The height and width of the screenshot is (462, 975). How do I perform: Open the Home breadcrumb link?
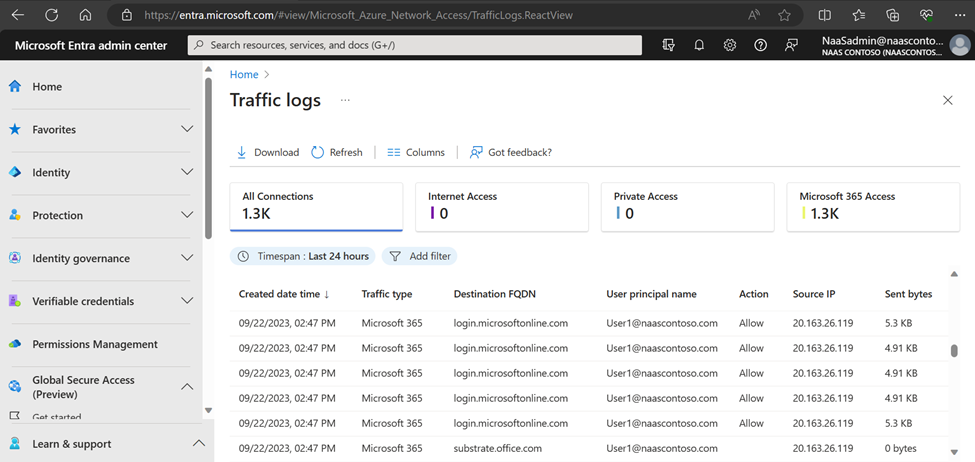coord(244,75)
